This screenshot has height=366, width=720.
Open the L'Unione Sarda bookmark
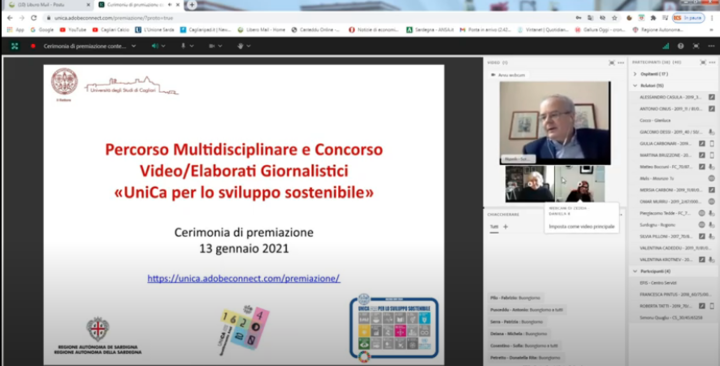tap(154, 30)
